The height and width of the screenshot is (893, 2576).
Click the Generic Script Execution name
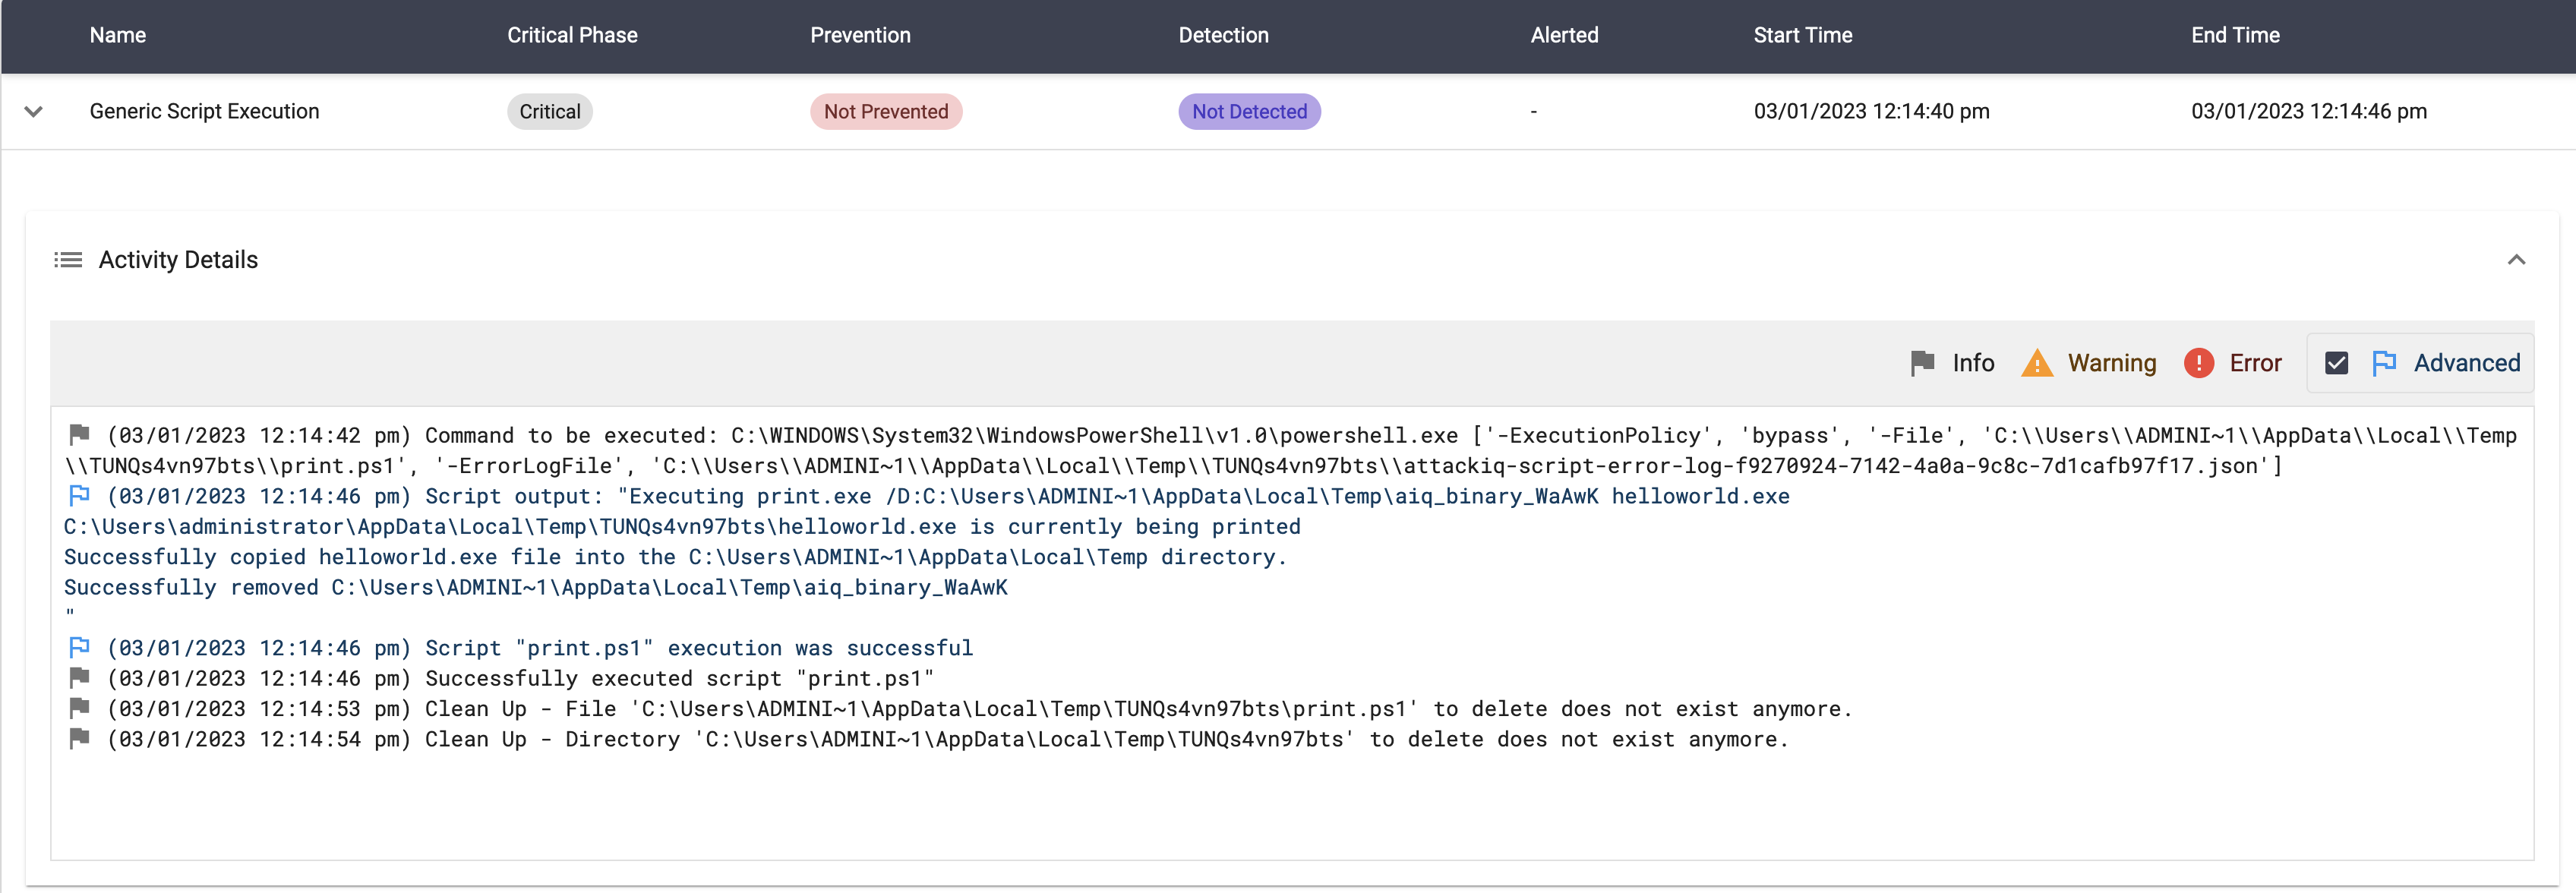pos(204,112)
